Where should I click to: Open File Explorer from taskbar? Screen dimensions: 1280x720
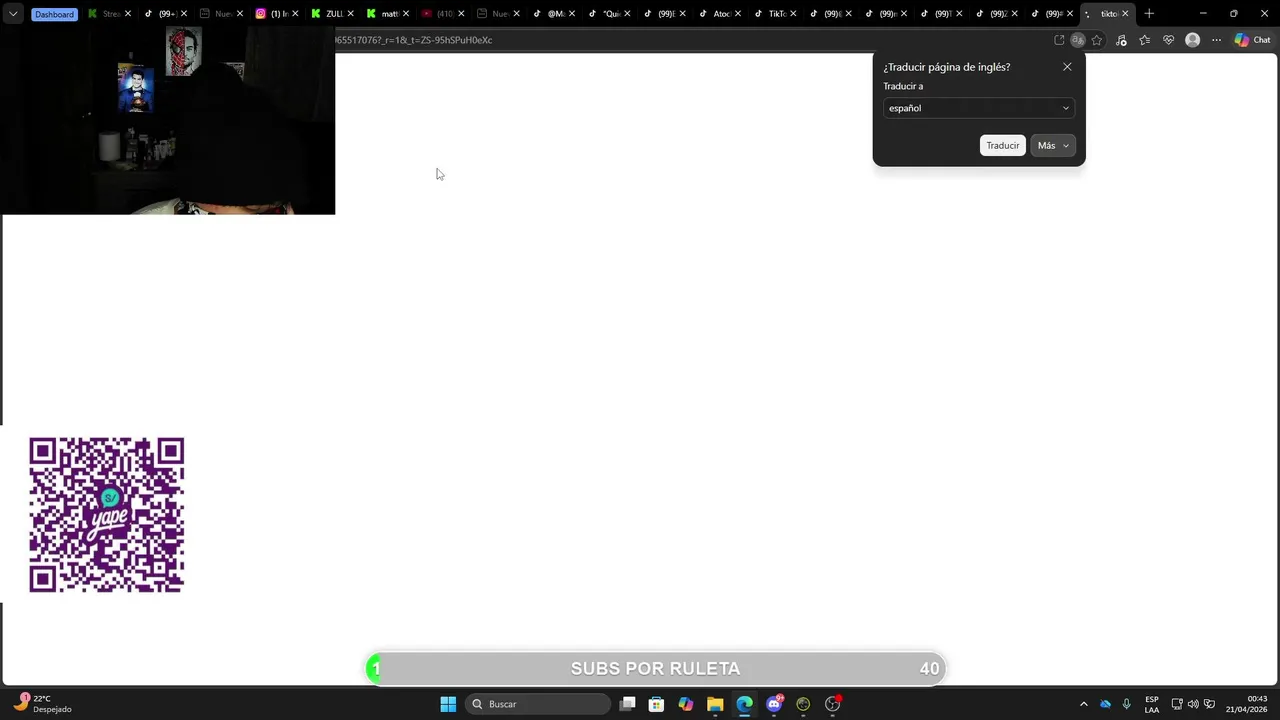click(x=715, y=704)
